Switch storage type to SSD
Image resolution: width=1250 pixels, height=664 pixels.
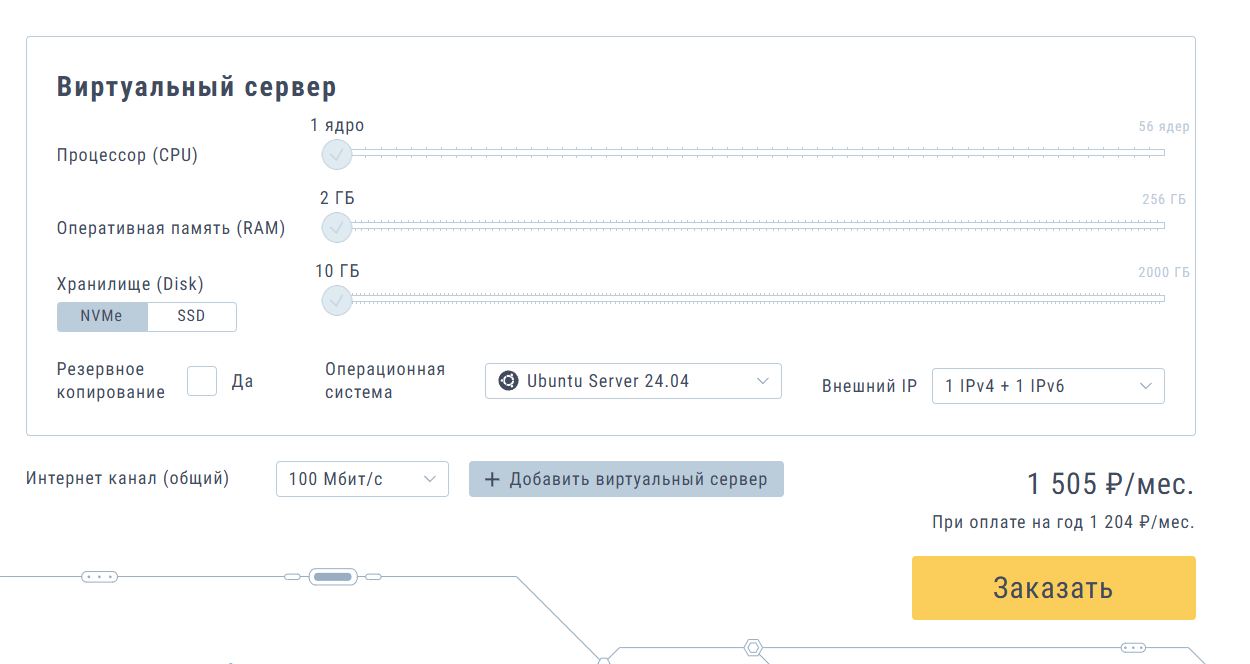pos(191,316)
